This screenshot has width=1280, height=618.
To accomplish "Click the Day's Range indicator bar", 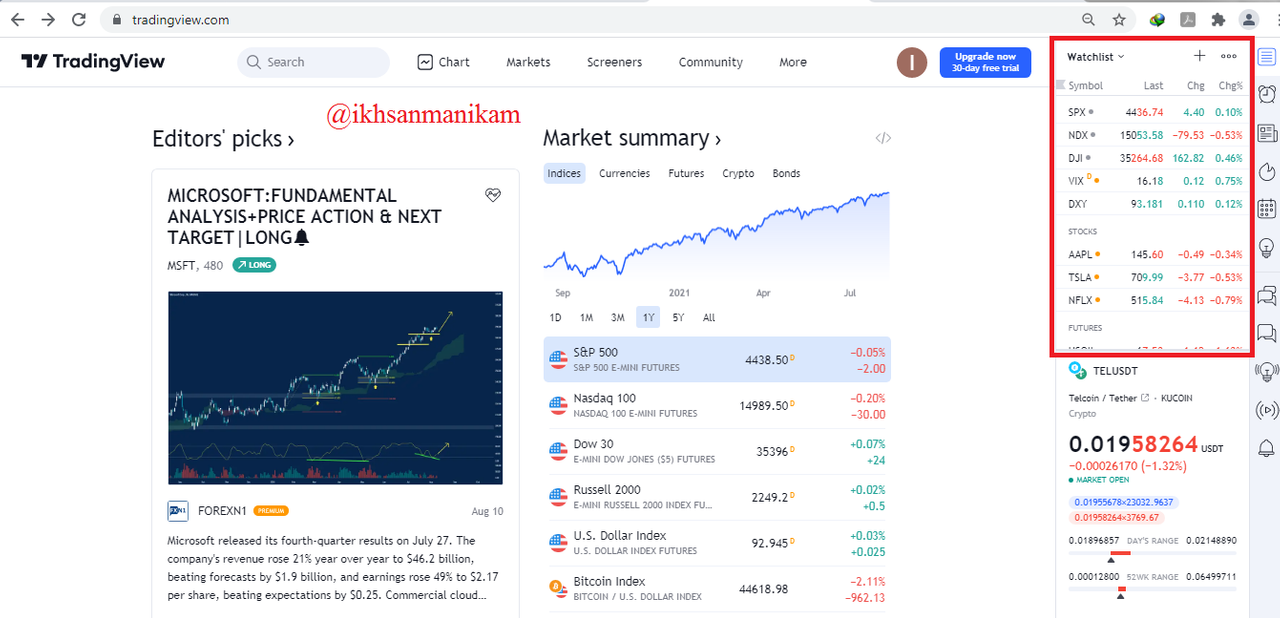I will click(1153, 553).
